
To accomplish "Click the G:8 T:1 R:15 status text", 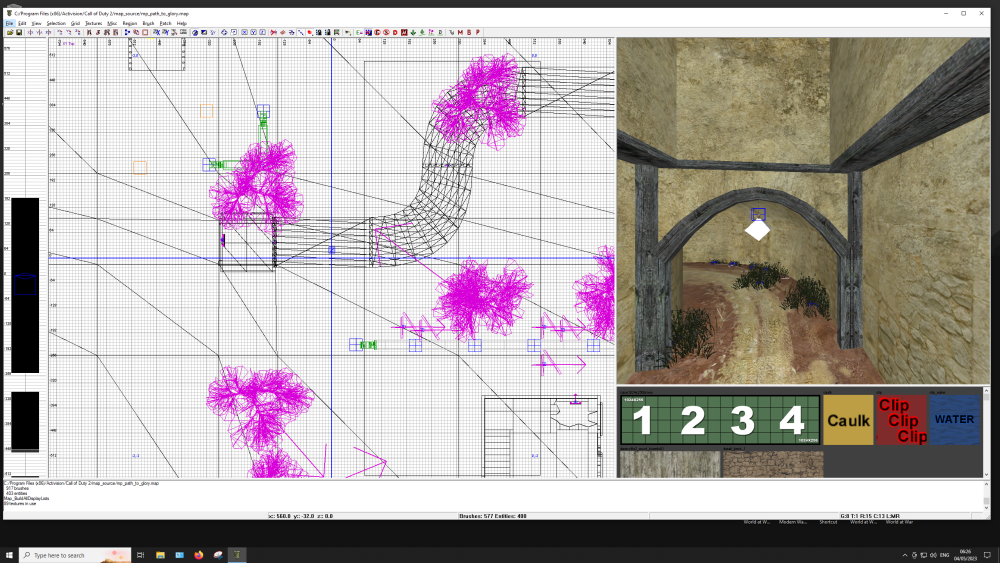I will [870, 516].
